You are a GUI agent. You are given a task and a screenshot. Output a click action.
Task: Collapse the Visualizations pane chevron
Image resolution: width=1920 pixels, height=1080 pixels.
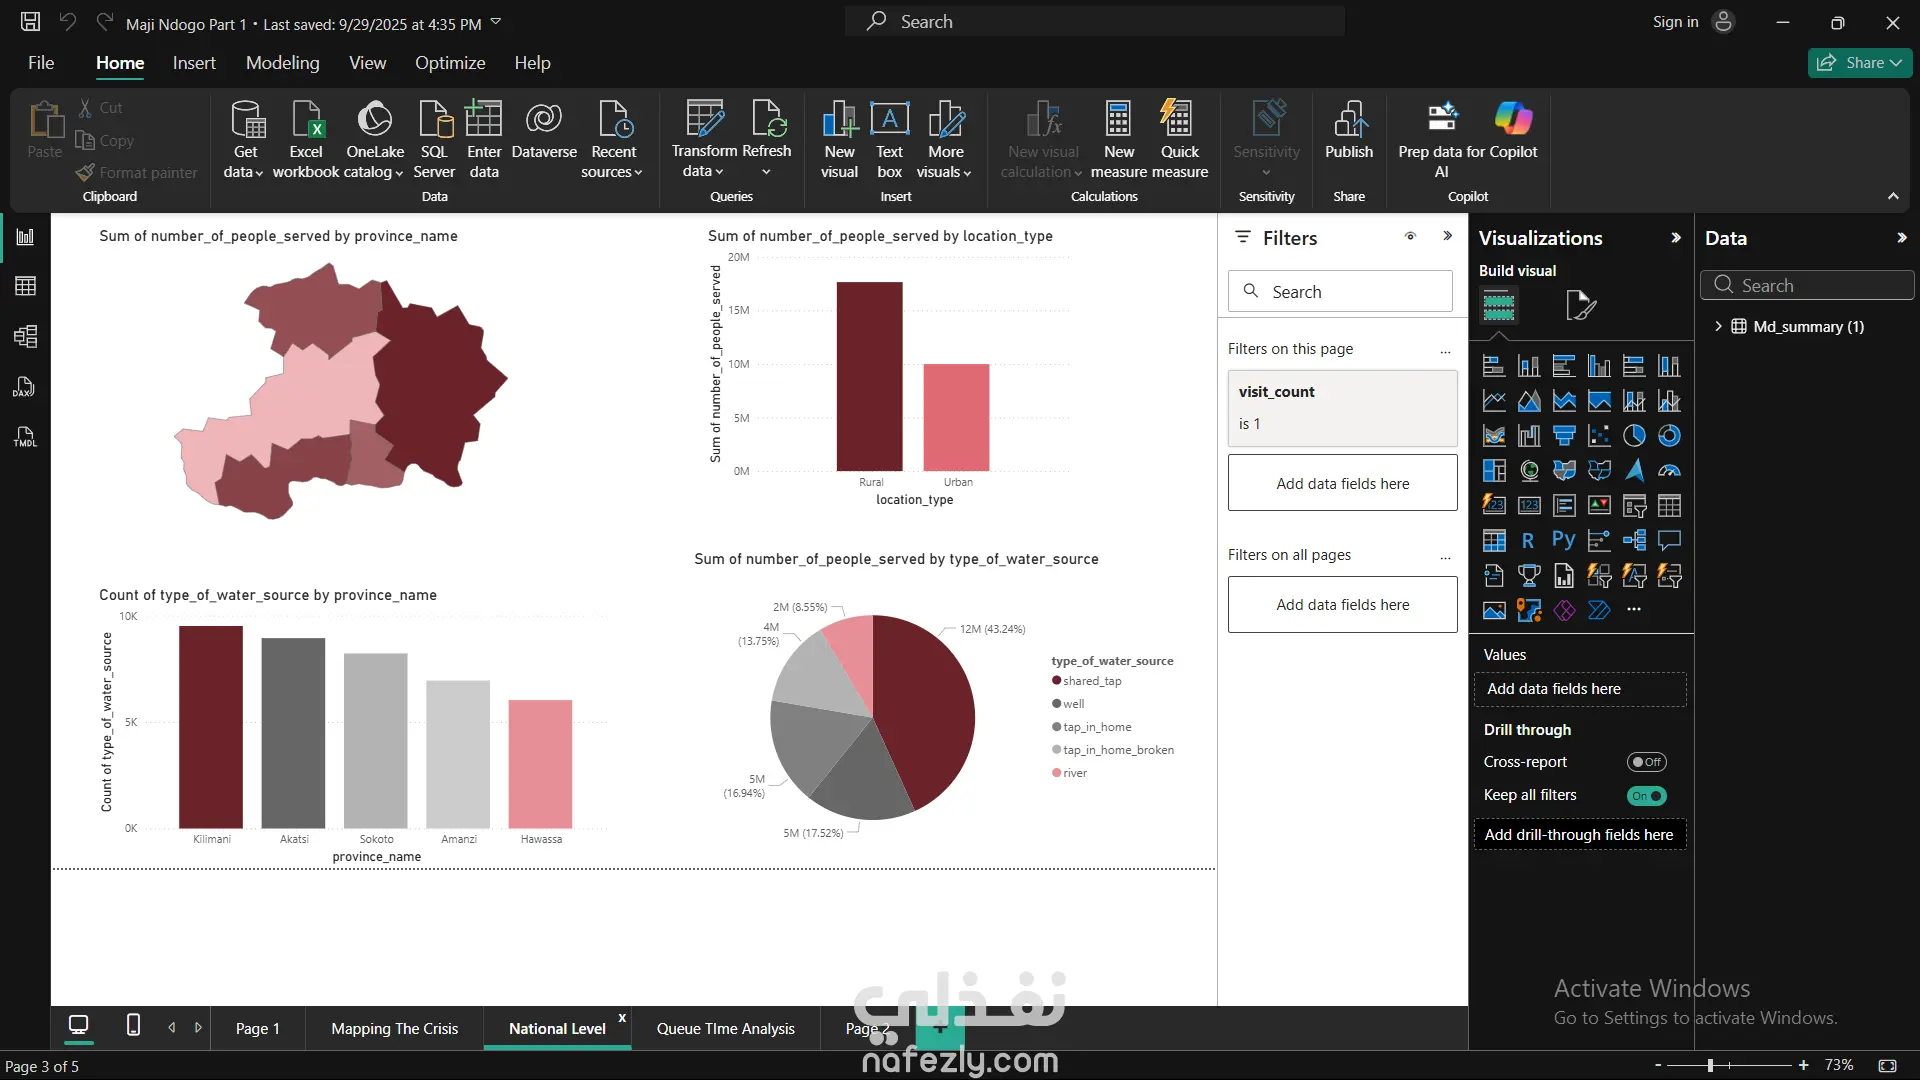click(x=1676, y=238)
